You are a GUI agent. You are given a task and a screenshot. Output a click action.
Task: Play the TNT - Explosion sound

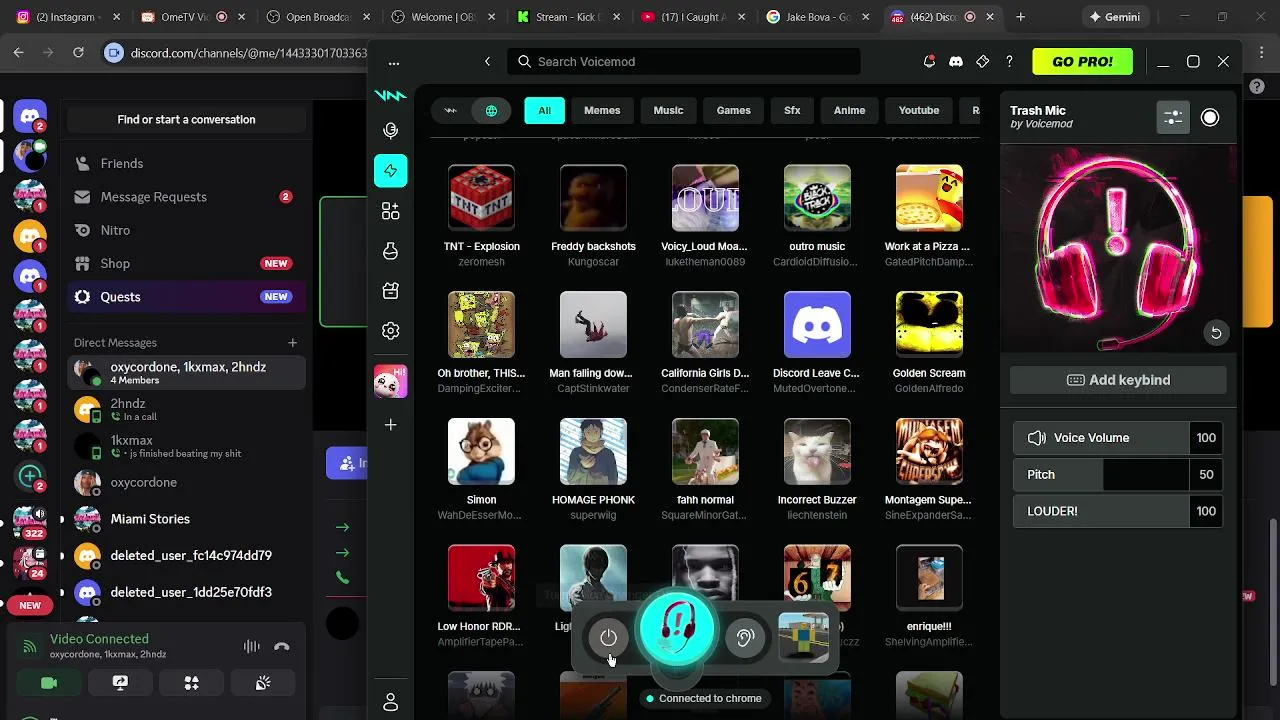coord(482,198)
